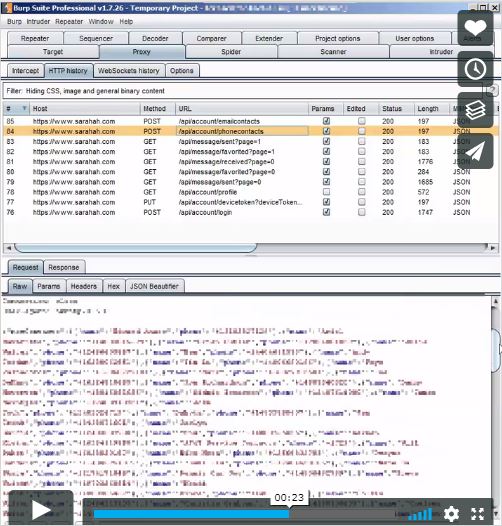Screen dimensions: 502x526
Task: Open the Intruder menu in menu bar
Action: tap(38, 21)
